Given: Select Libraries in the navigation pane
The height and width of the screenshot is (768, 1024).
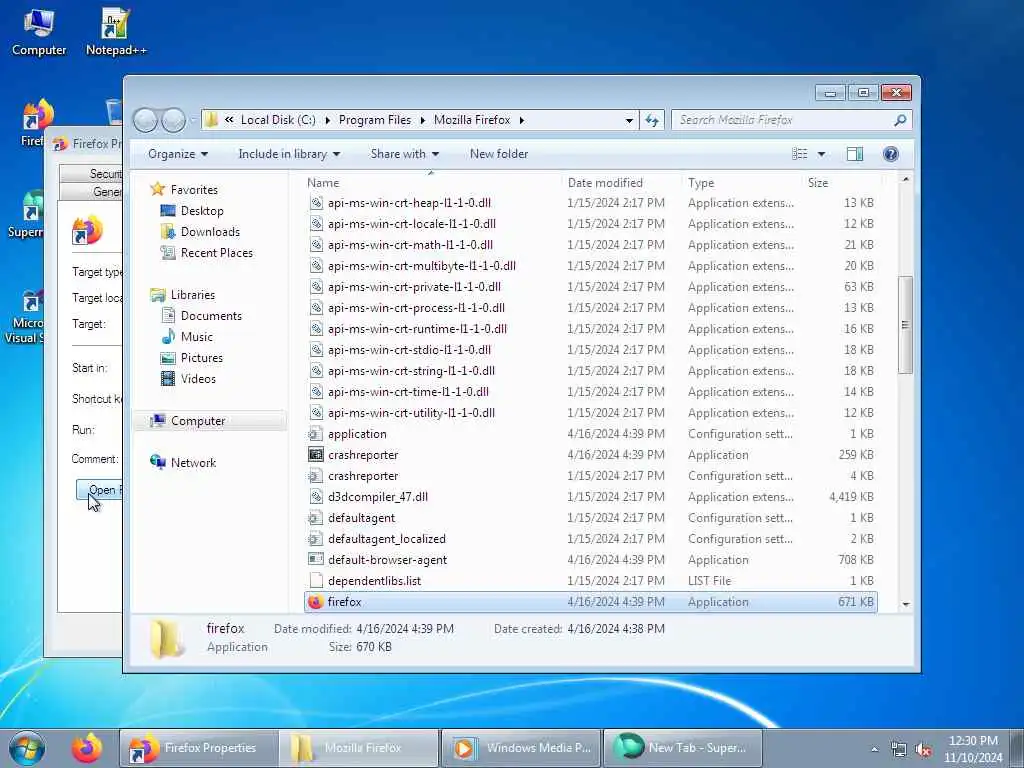Looking at the screenshot, I should click(x=193, y=295).
